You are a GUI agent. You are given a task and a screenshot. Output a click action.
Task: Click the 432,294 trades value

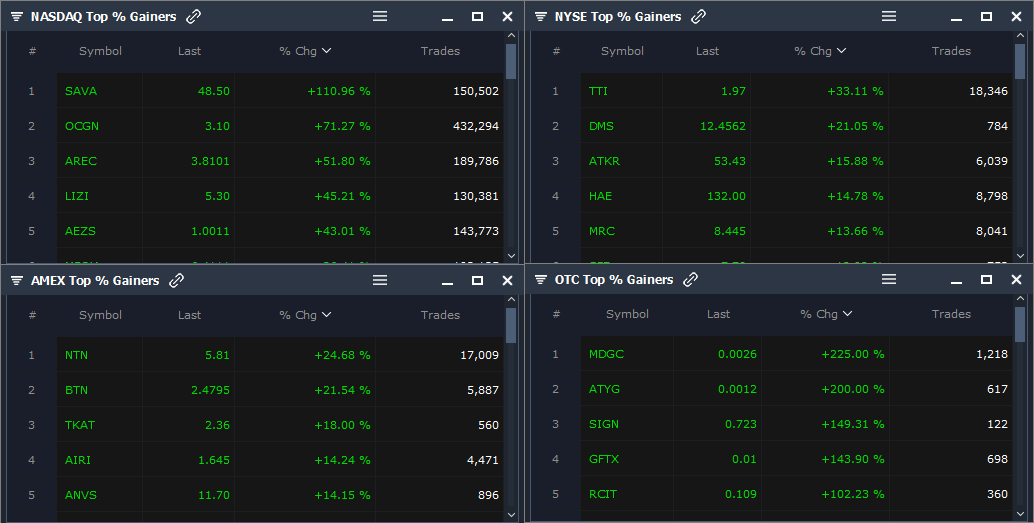[x=475, y=126]
